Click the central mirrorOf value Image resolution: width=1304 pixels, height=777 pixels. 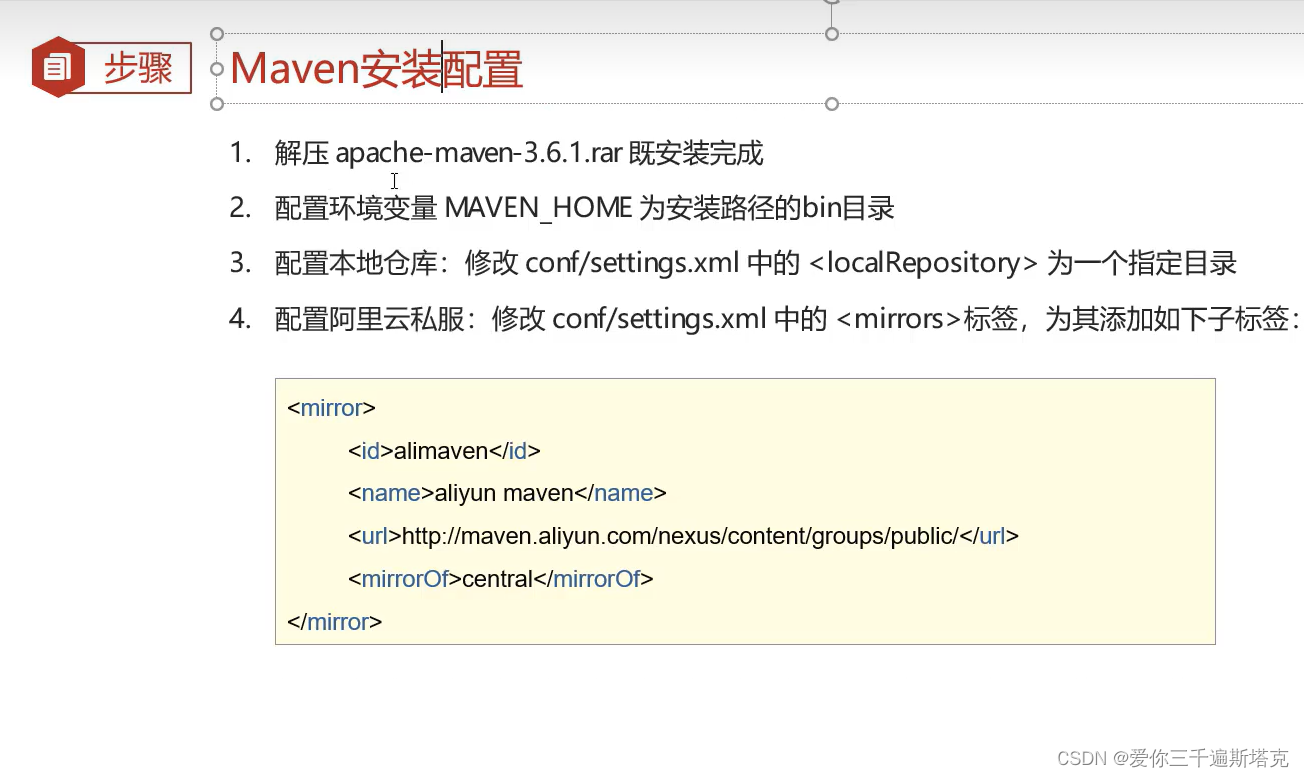pos(500,578)
